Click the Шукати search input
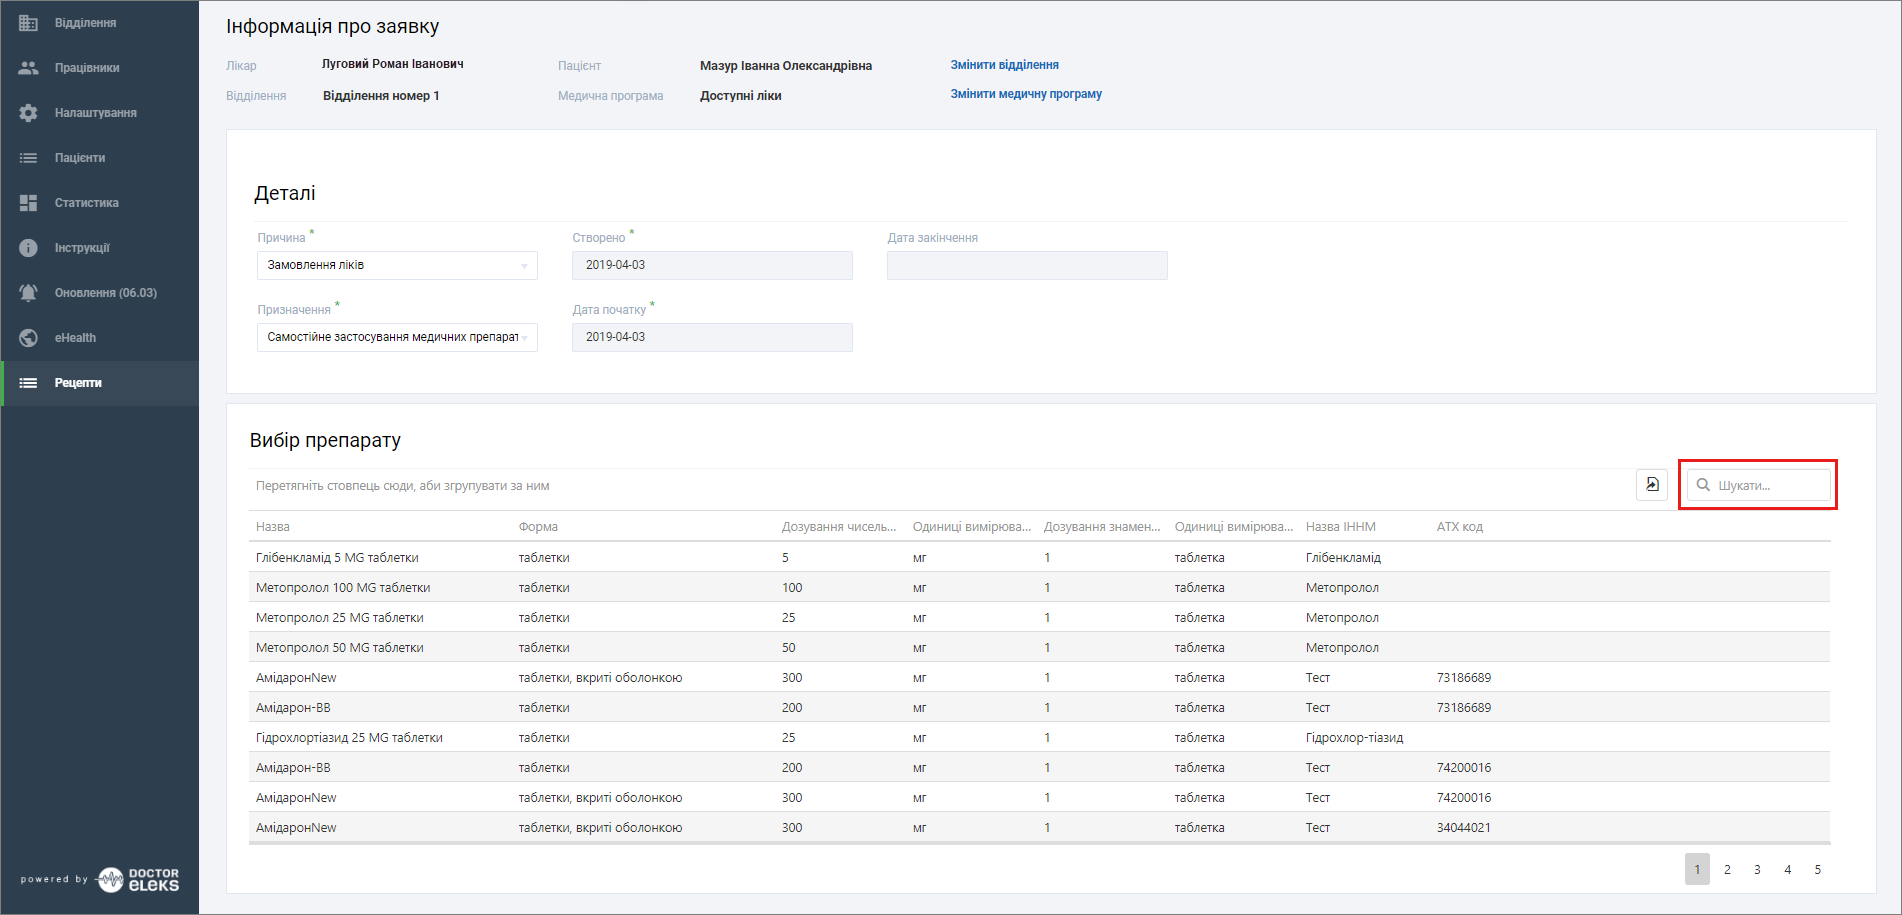Image resolution: width=1902 pixels, height=915 pixels. click(x=1759, y=485)
